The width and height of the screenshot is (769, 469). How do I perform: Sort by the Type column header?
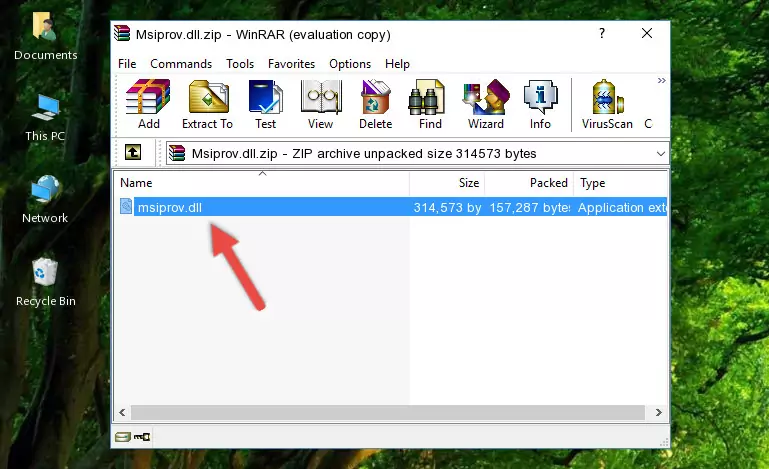pyautogui.click(x=620, y=183)
